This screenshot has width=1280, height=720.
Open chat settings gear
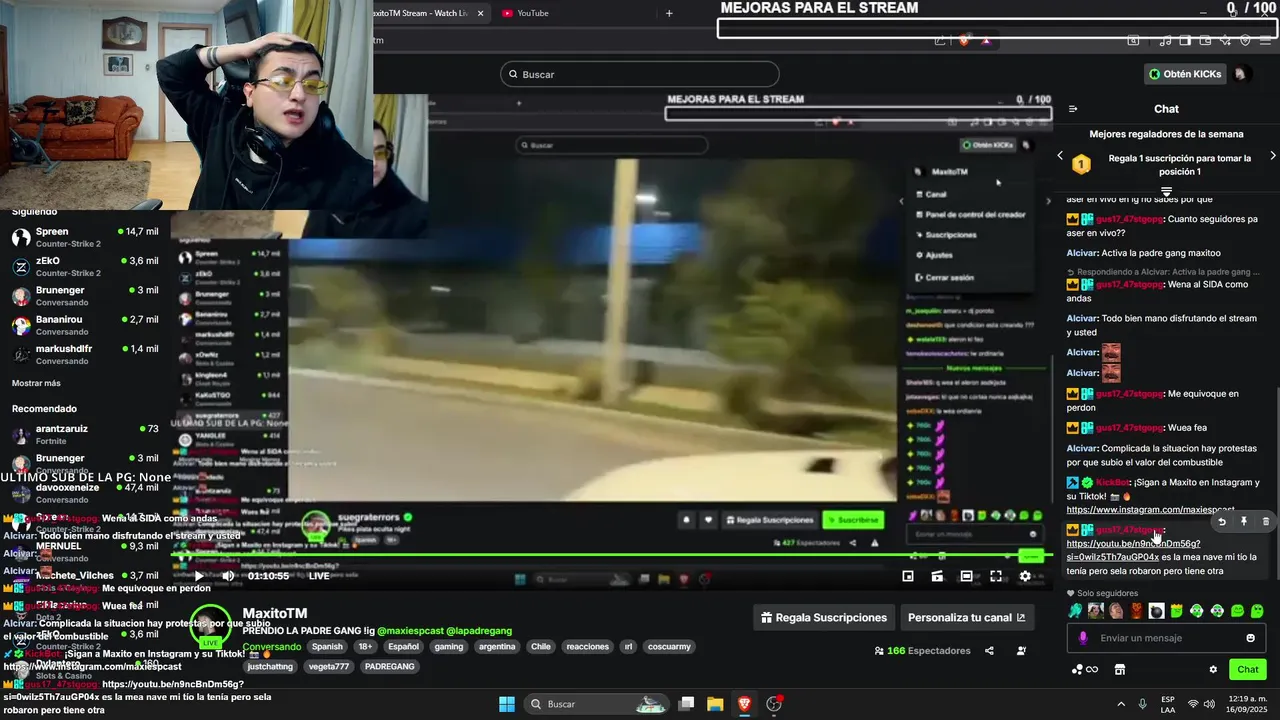pos(1213,670)
